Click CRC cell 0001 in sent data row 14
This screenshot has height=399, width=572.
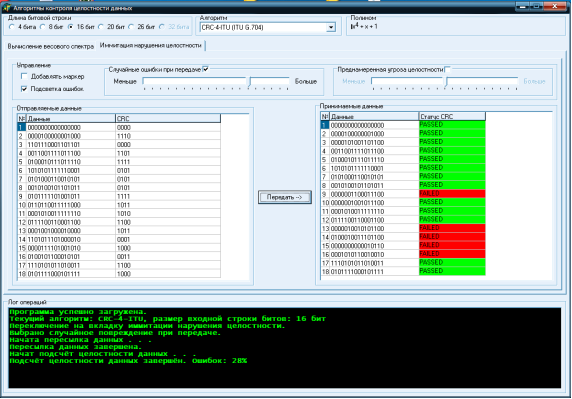[168, 240]
